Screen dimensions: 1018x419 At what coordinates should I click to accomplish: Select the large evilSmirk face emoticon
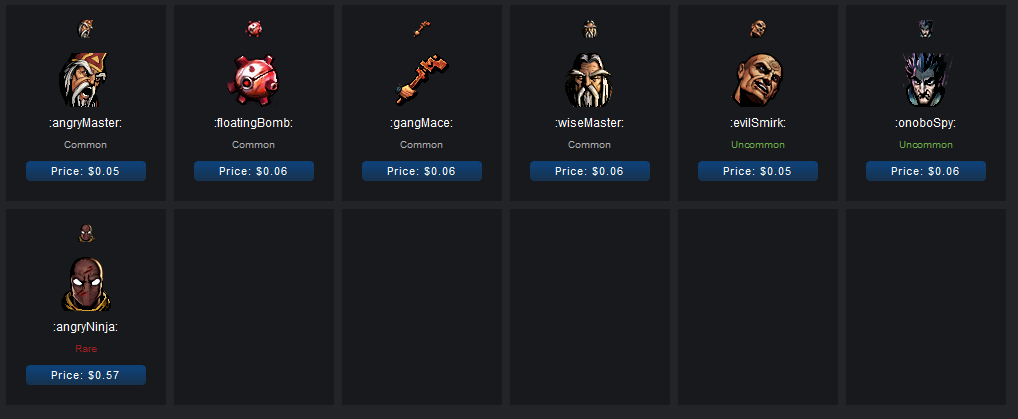758,80
